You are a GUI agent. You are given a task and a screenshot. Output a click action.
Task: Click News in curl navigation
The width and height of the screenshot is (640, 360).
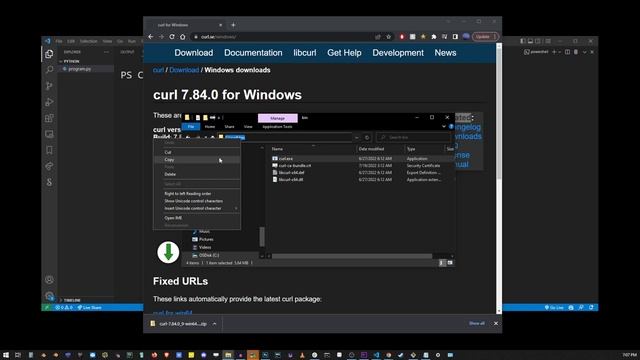coord(445,53)
